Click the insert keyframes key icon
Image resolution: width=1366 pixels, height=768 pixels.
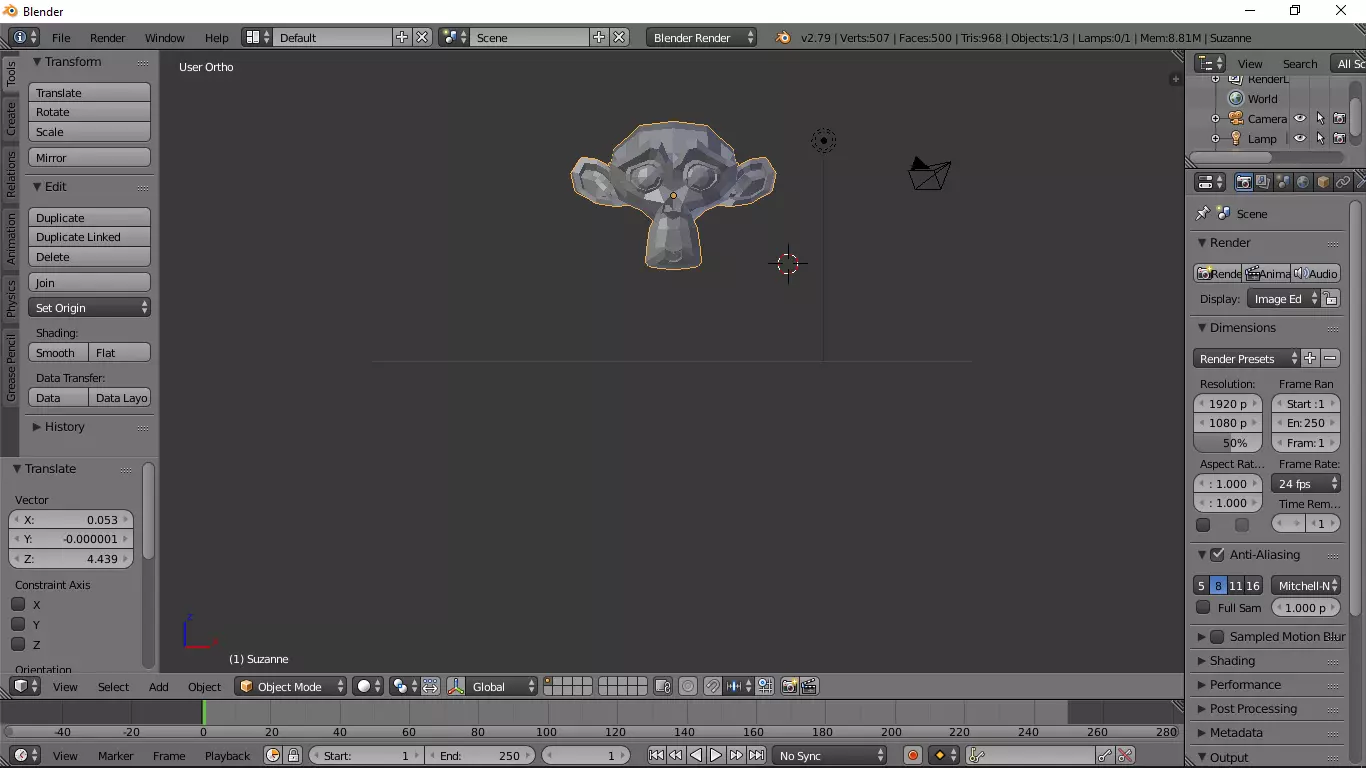coord(1105,755)
